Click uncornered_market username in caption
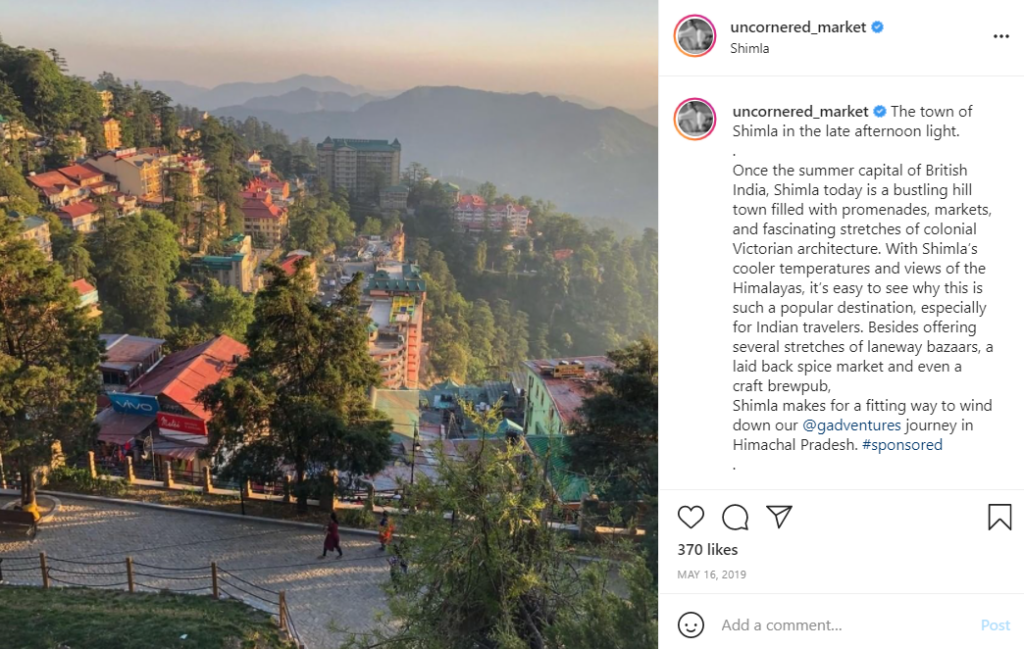This screenshot has width=1024, height=649. pos(801,111)
